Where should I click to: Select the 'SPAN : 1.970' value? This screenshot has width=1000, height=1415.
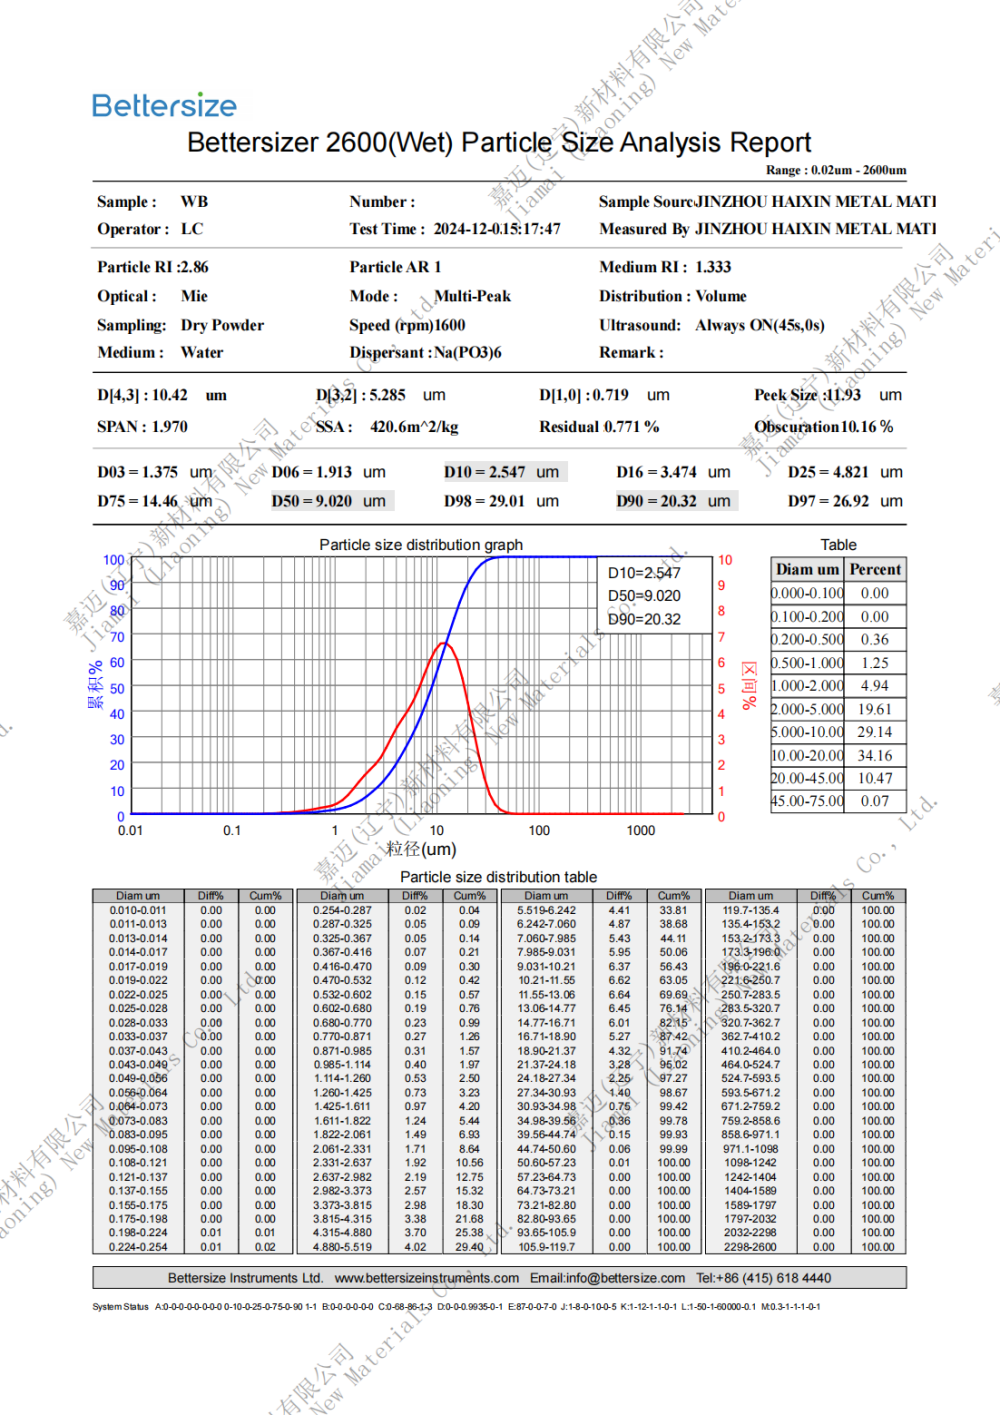(142, 427)
